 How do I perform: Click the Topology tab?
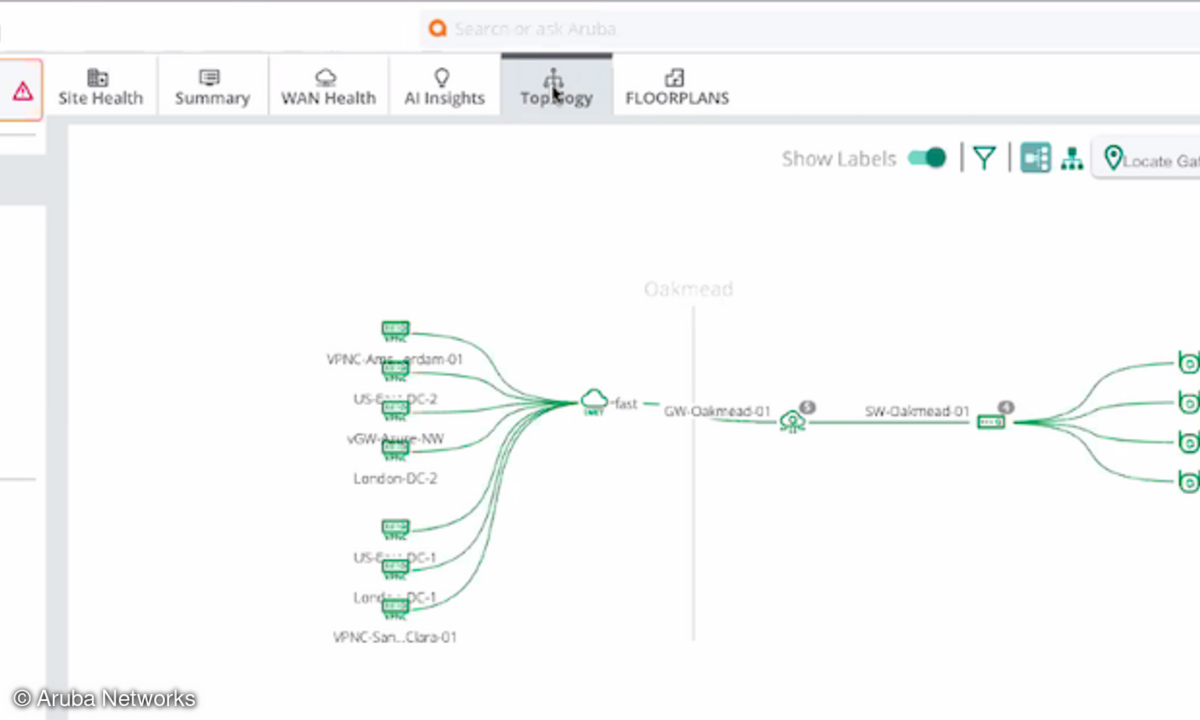point(556,87)
